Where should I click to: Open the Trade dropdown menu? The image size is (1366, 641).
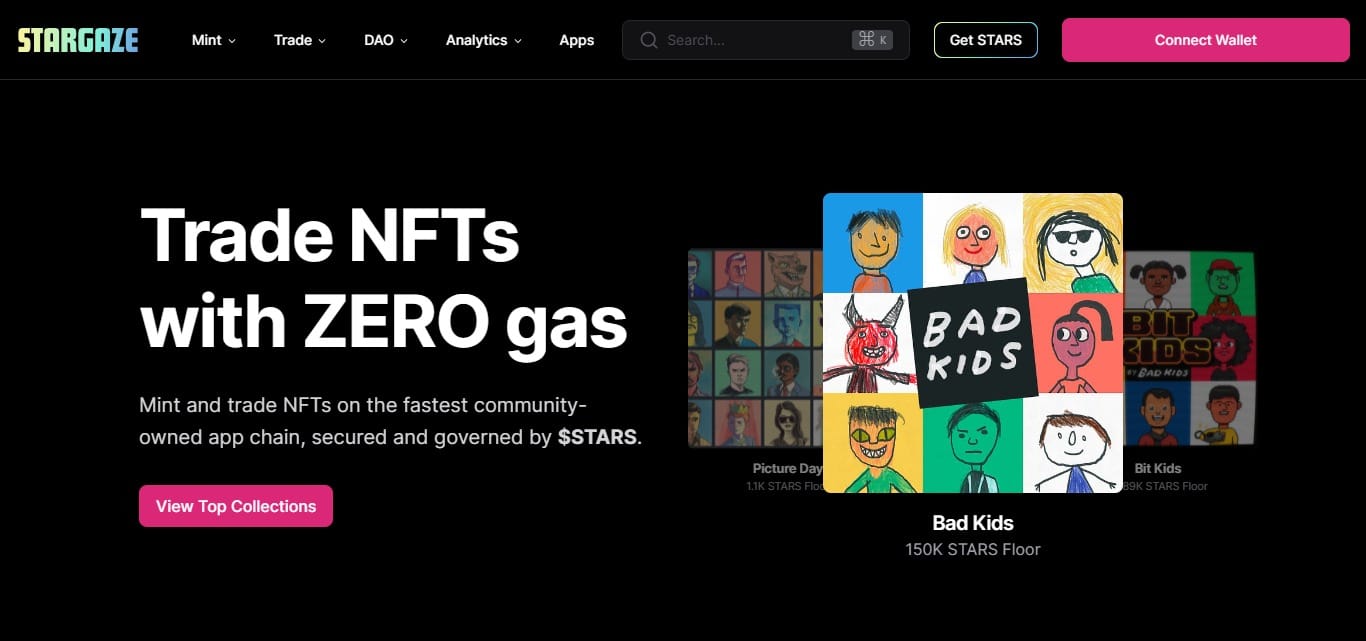299,40
